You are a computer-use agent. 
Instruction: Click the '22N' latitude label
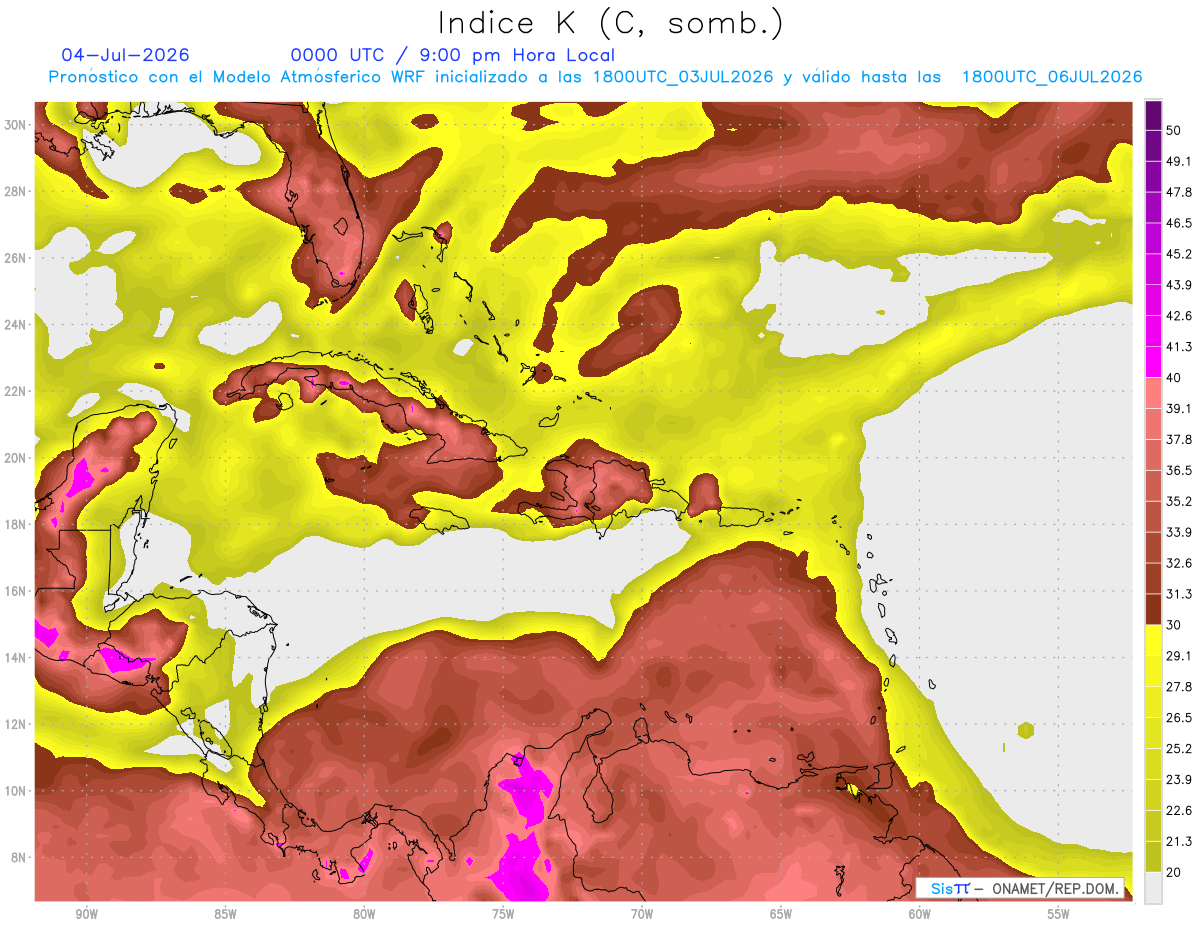click(16, 391)
